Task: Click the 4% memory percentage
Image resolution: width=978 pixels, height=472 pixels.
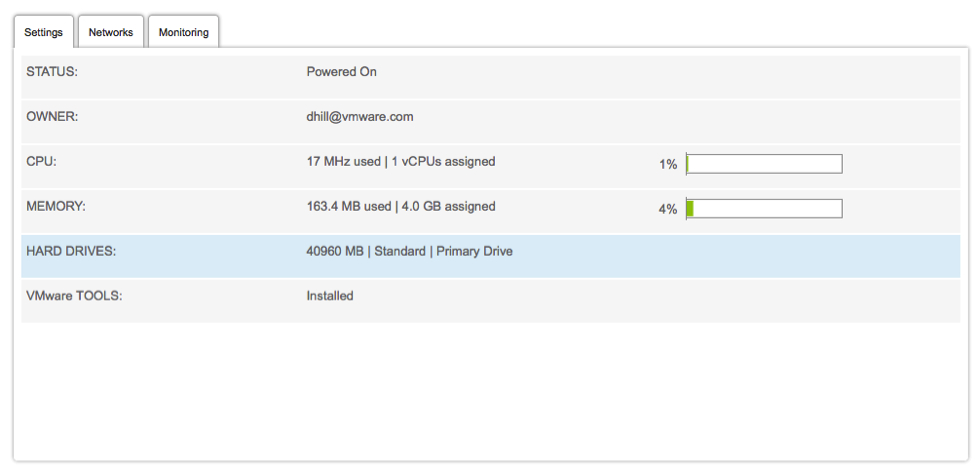Action: pos(668,210)
